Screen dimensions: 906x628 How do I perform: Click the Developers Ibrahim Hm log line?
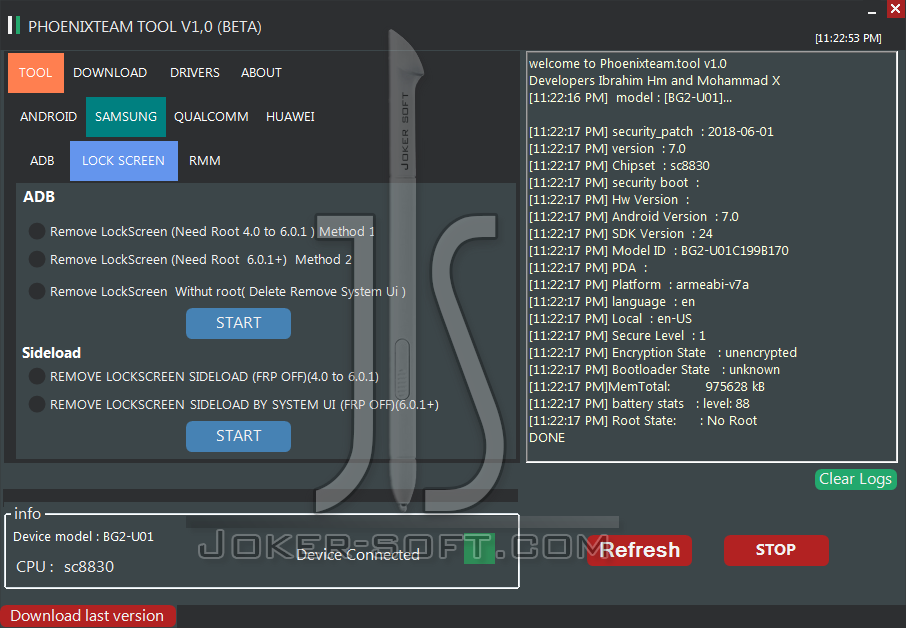[654, 81]
